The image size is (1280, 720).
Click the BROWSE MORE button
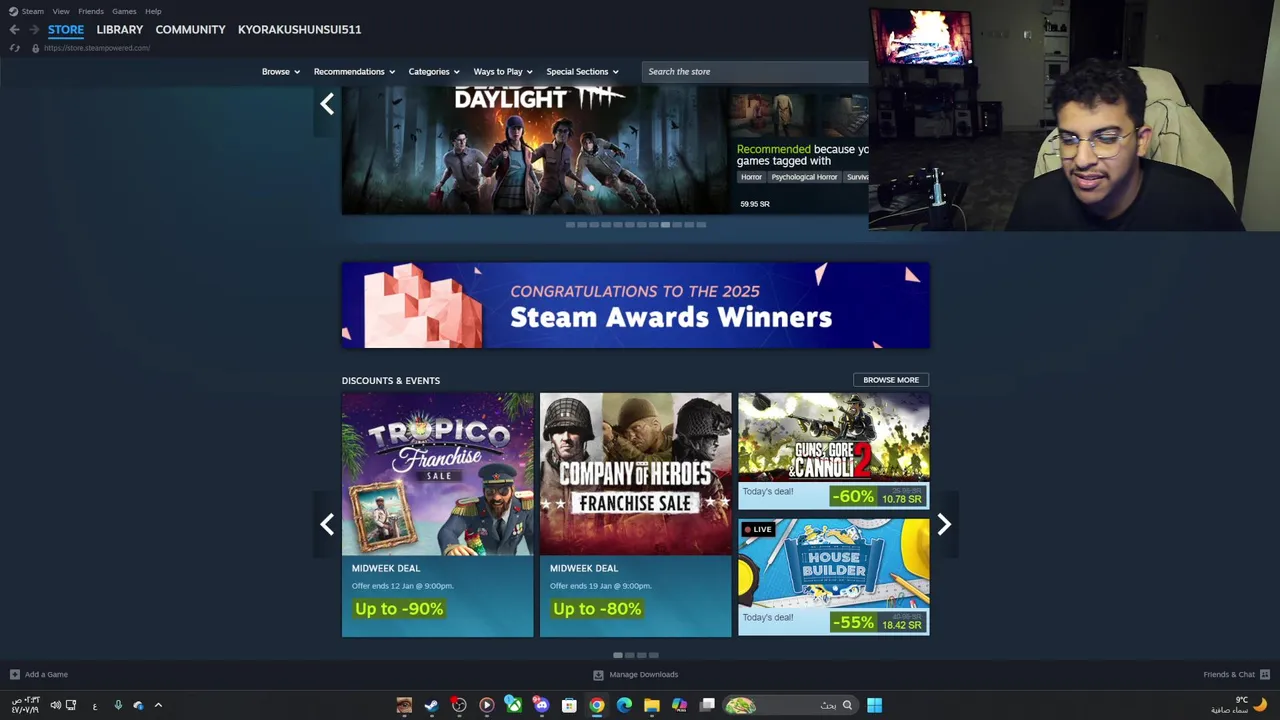[x=891, y=380]
